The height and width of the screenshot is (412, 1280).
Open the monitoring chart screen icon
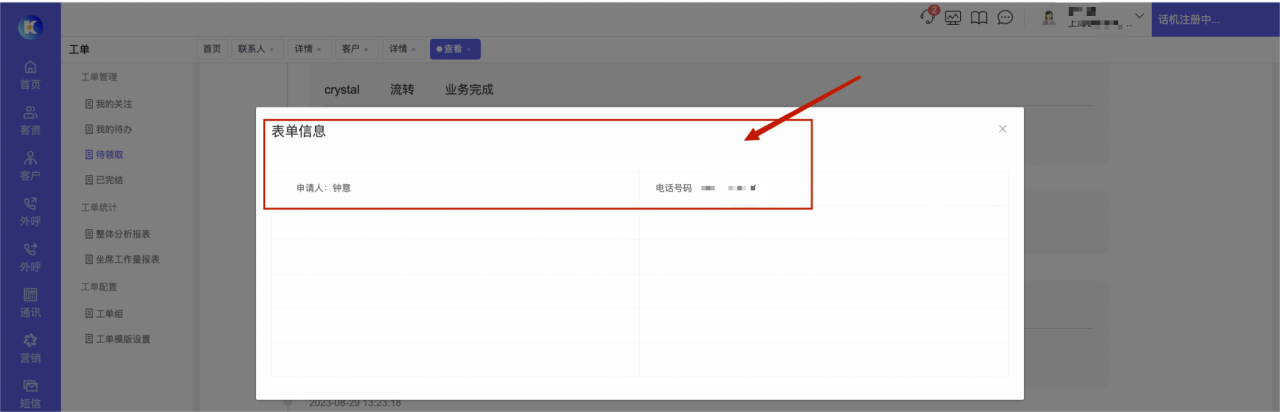[x=953, y=18]
